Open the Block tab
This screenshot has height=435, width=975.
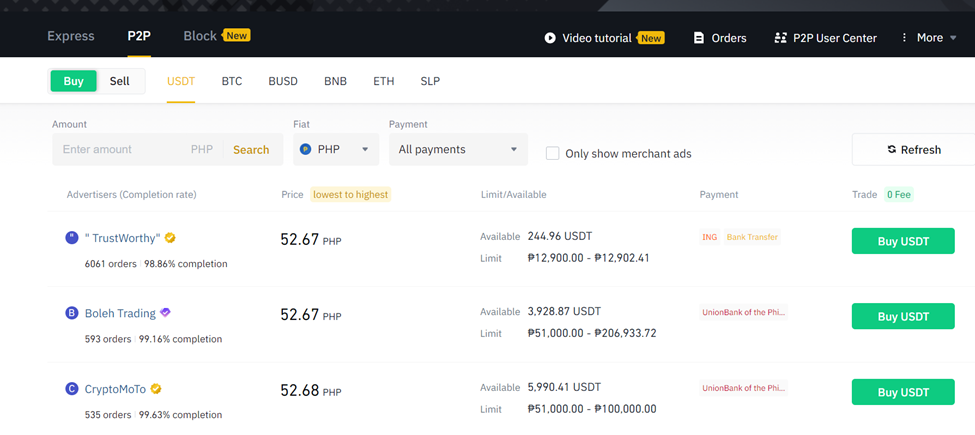coord(200,36)
